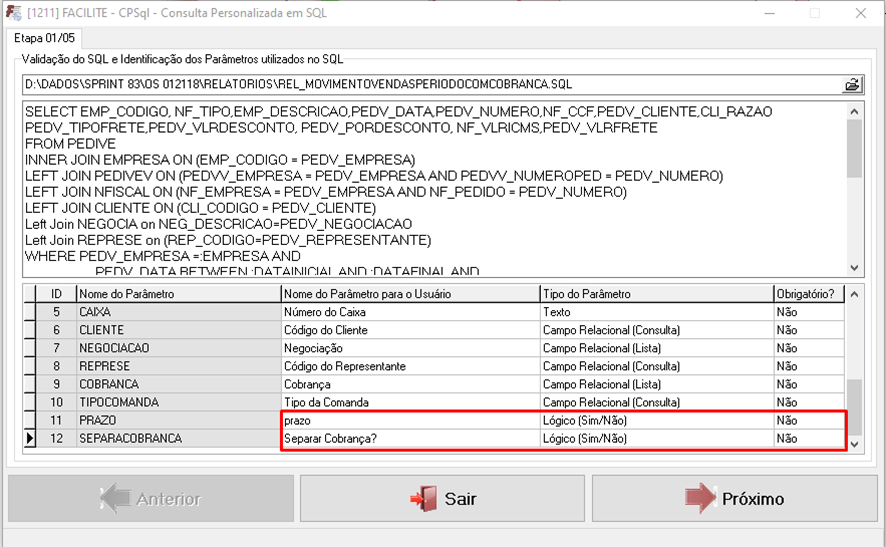Open Tipo do Parâmetro cell for SEPARACOBRANCA
The height and width of the screenshot is (547, 886).
[655, 439]
